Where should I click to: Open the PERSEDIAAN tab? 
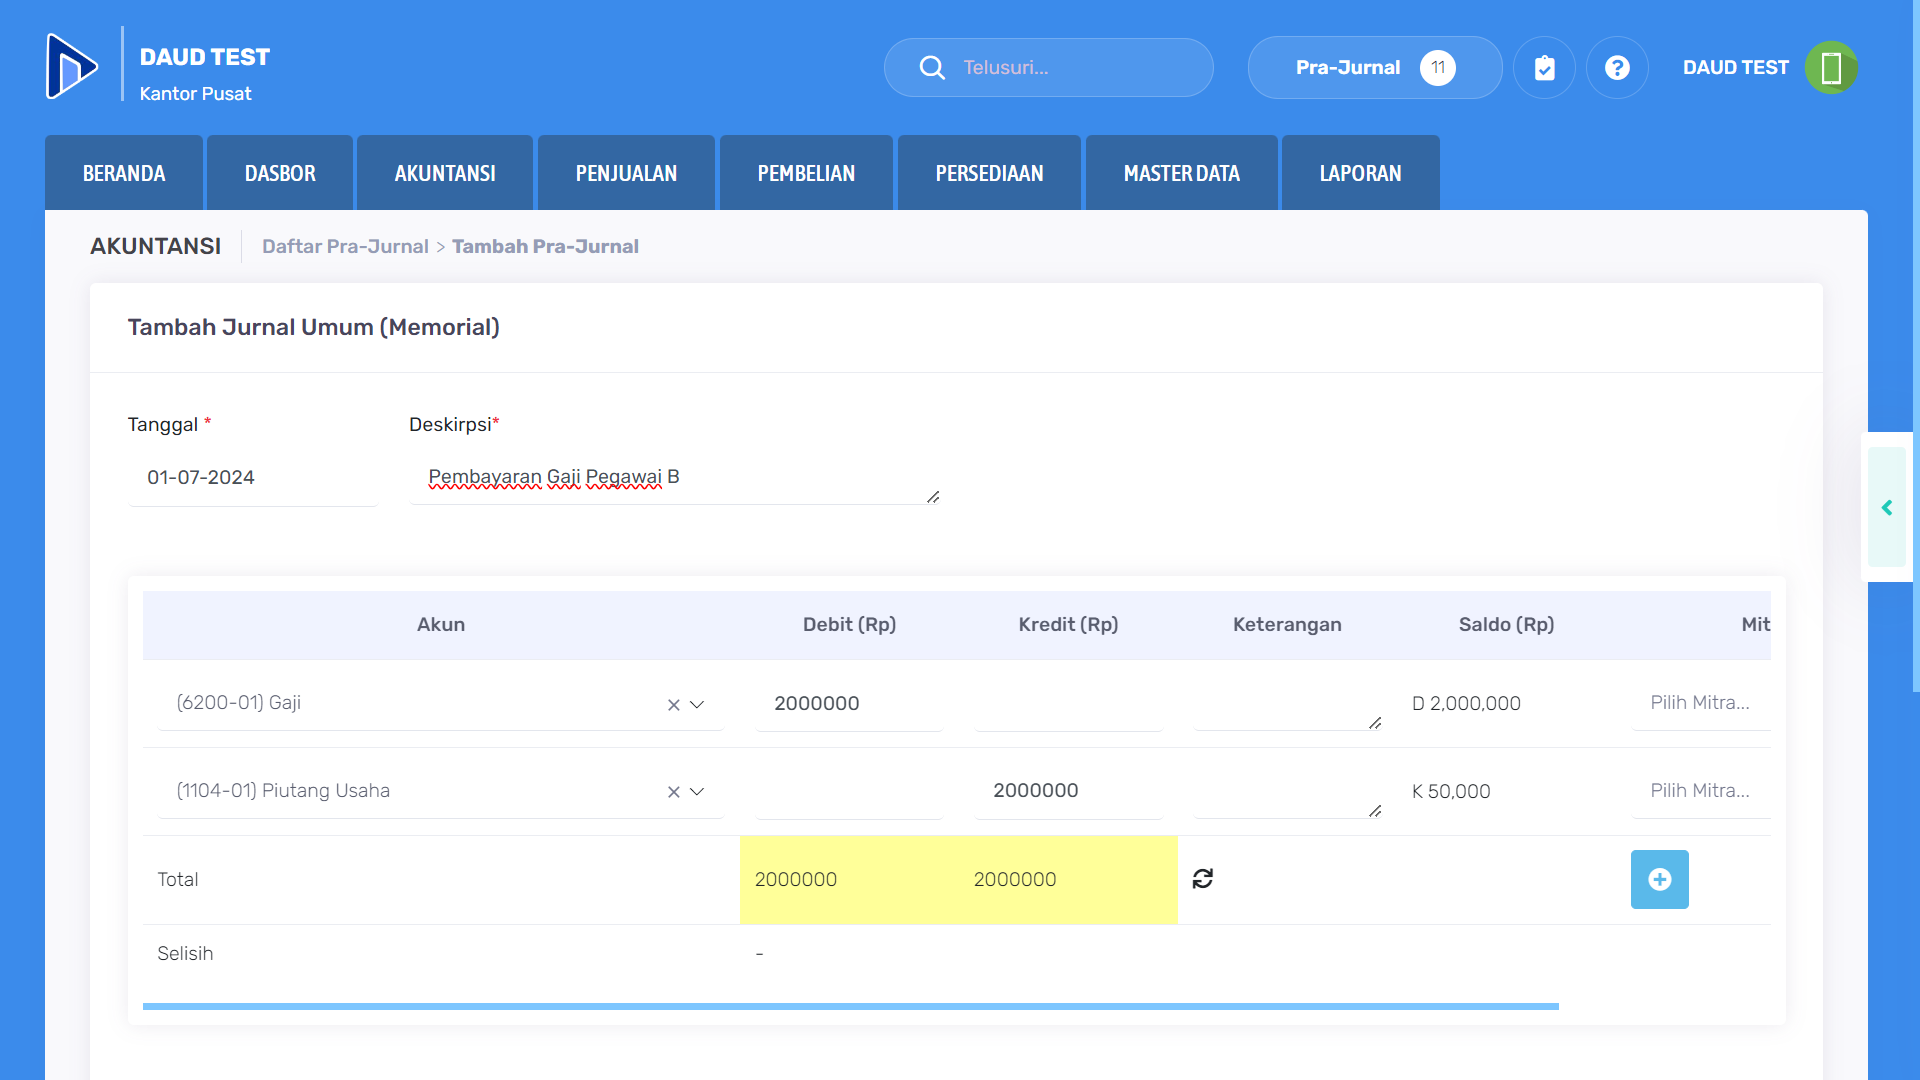point(989,173)
